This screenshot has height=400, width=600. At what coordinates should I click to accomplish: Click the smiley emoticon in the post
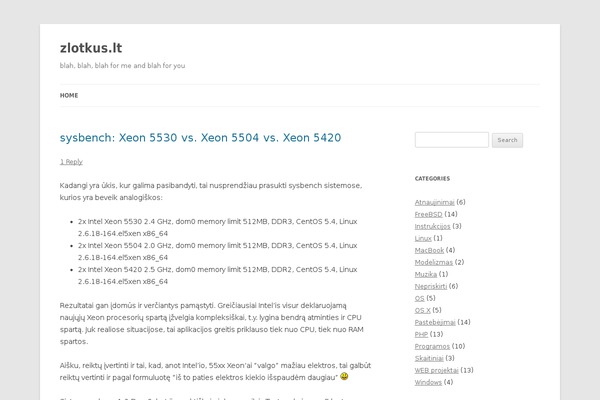(x=344, y=377)
